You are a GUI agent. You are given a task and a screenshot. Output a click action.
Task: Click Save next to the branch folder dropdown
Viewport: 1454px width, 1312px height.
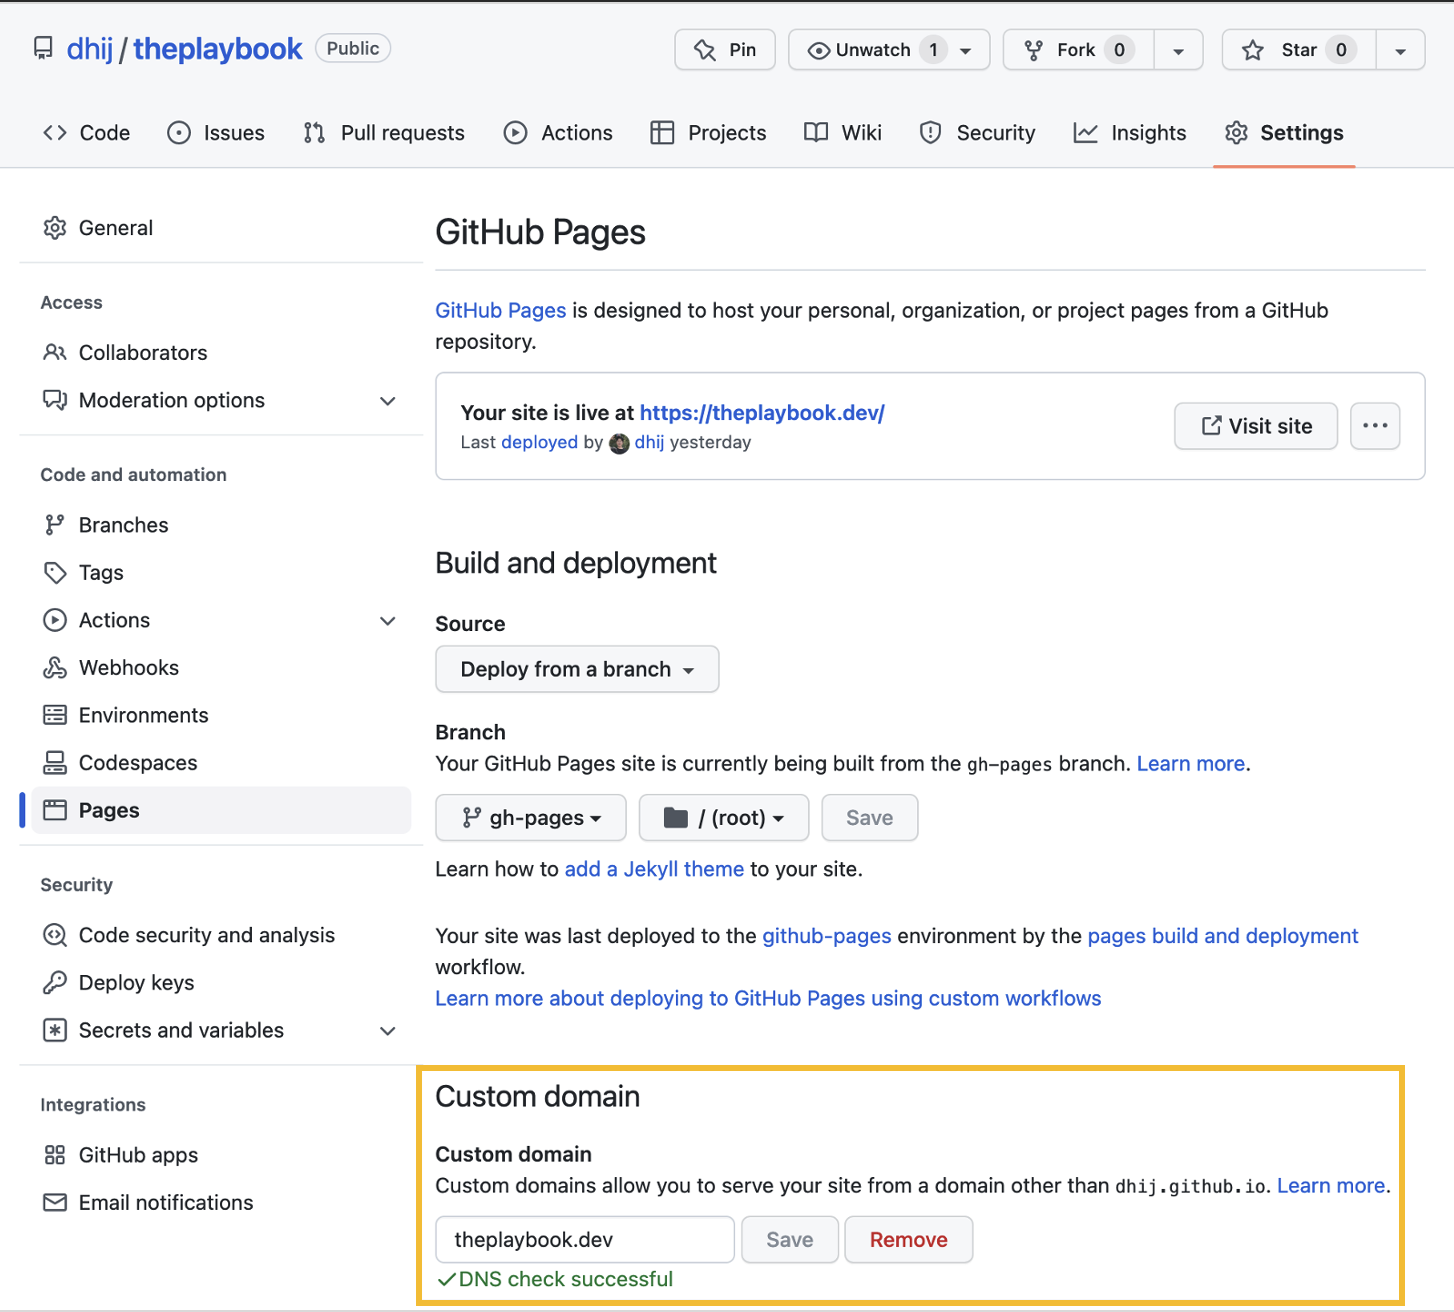coord(870,818)
